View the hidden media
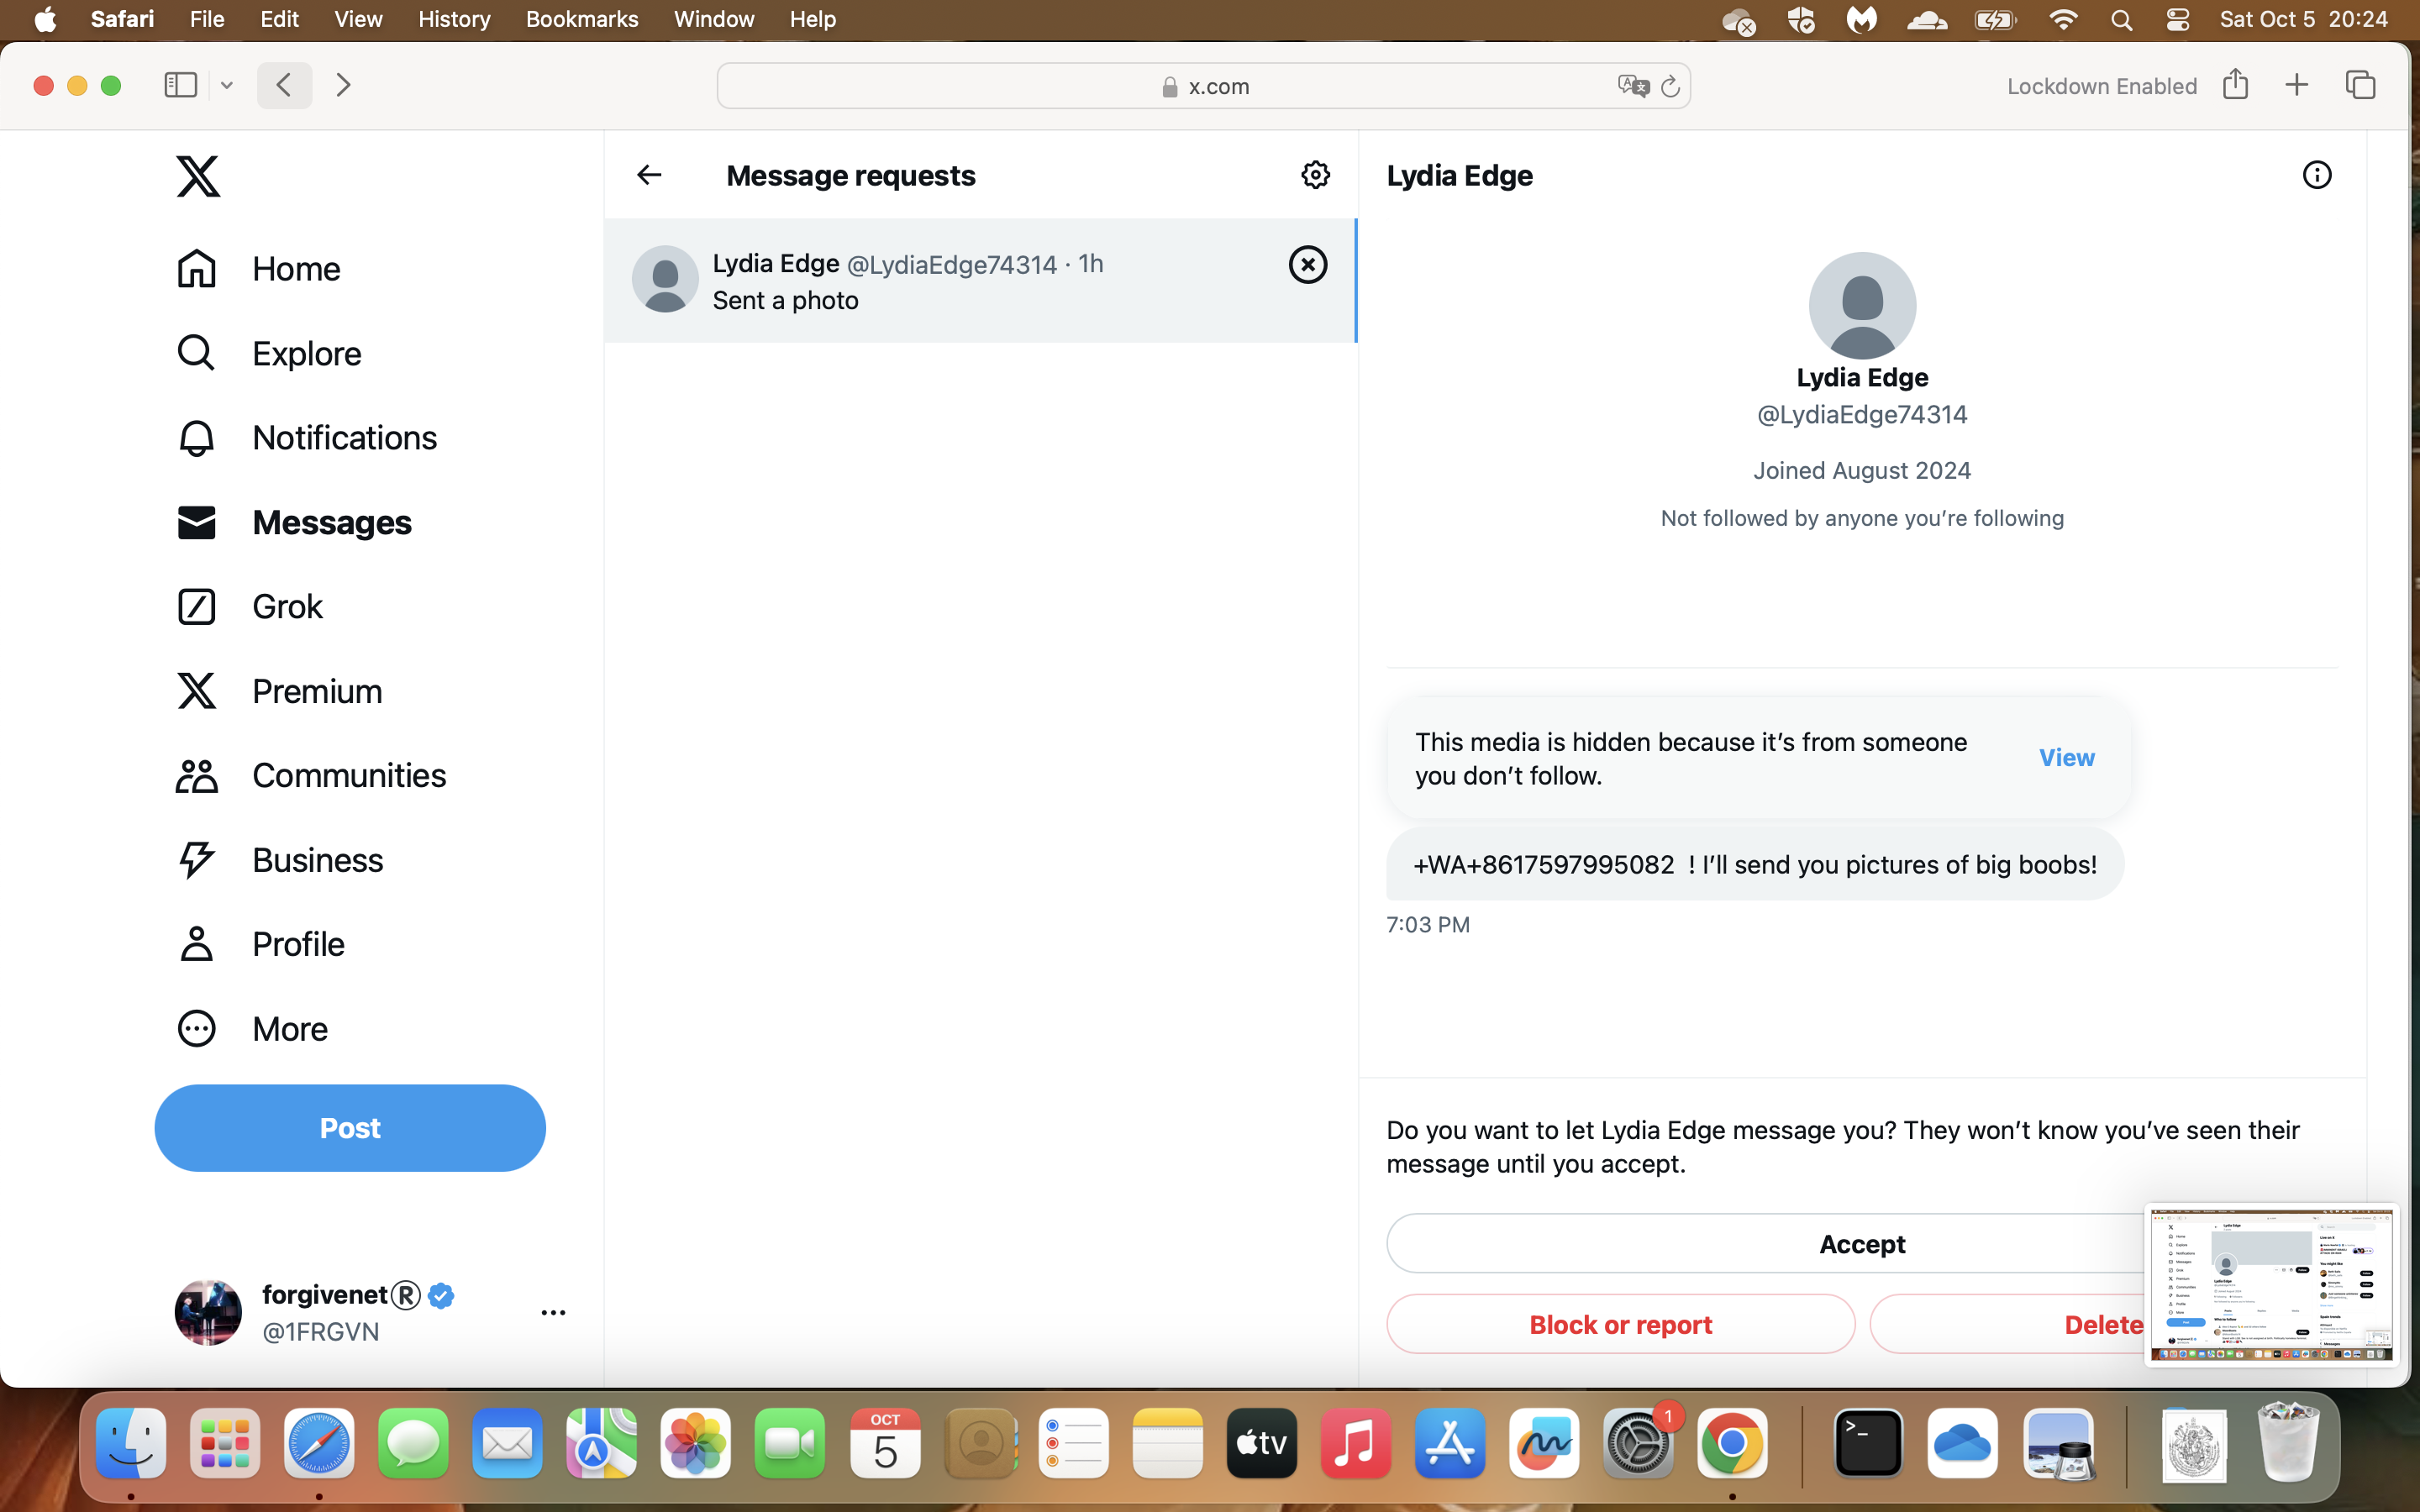 2066,758
